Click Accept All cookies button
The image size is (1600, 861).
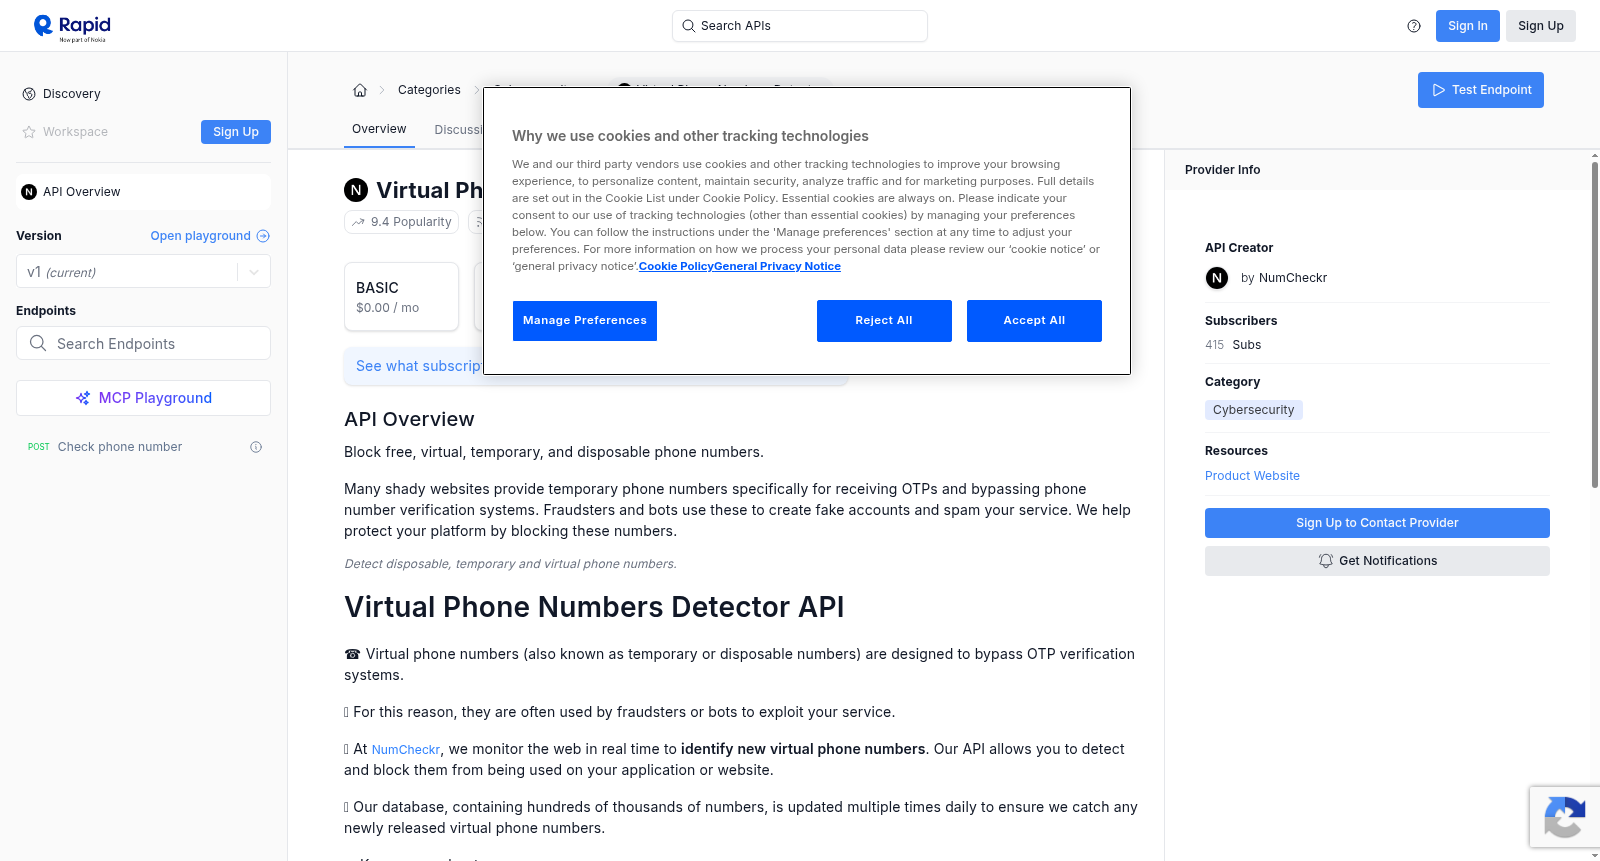1034,321
